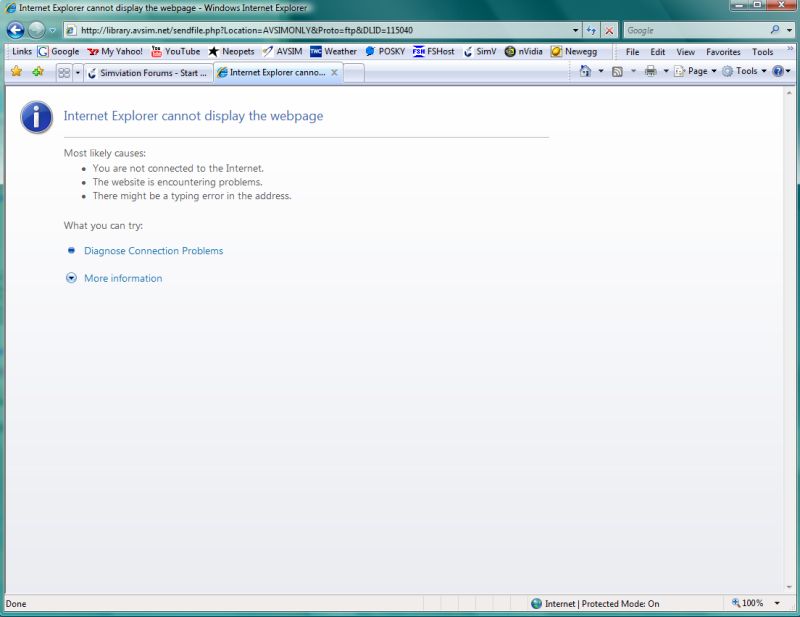
Task: Expand the More information section
Action: pos(123,279)
